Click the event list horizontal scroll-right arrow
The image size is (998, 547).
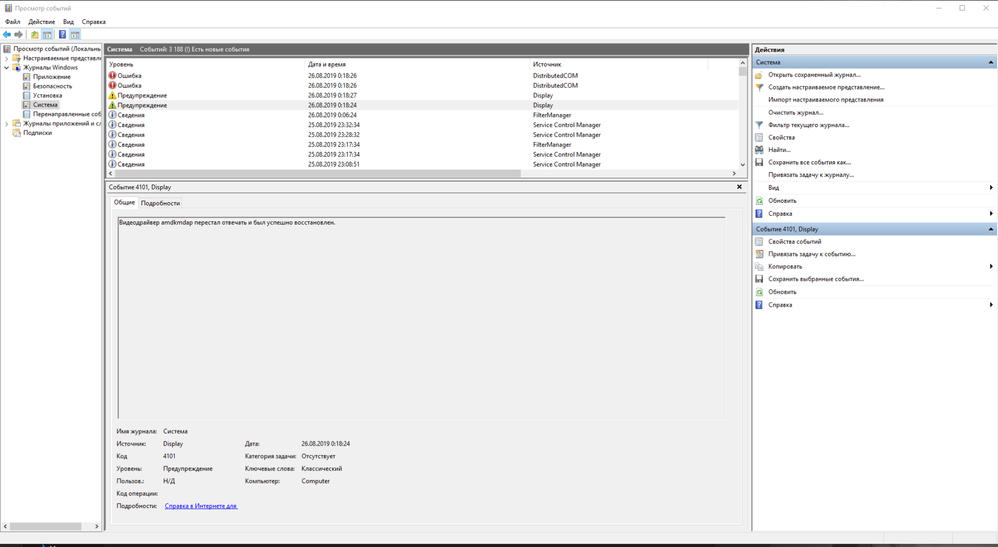(x=734, y=173)
